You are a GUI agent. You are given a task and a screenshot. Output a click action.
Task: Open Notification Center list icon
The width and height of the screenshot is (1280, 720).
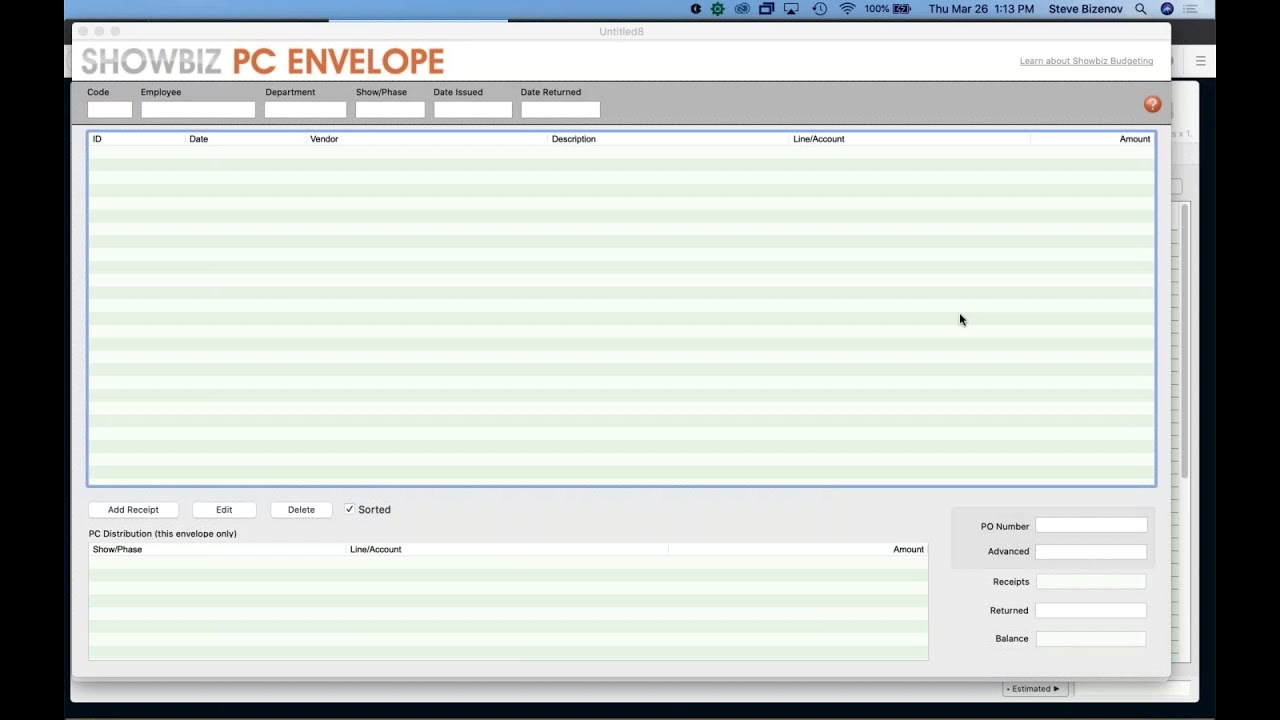[x=1190, y=9]
